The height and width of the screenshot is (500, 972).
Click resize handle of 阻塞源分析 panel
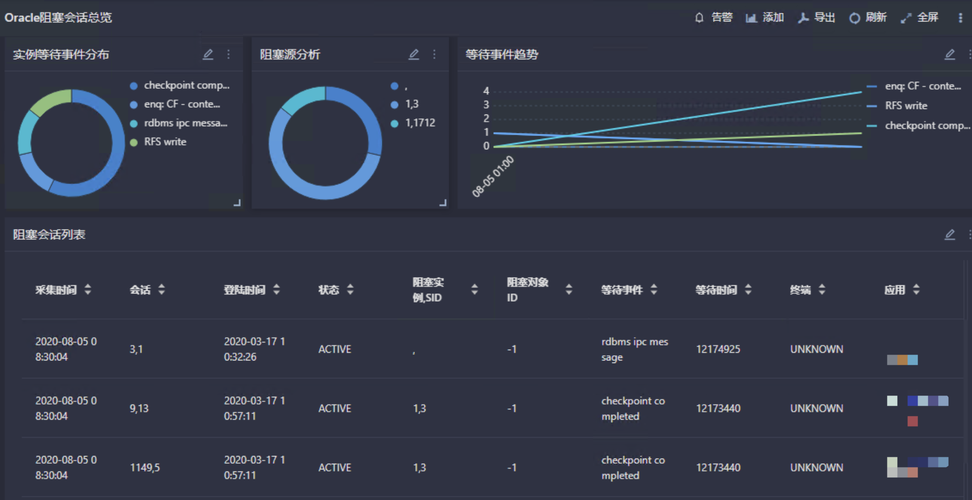[443, 203]
